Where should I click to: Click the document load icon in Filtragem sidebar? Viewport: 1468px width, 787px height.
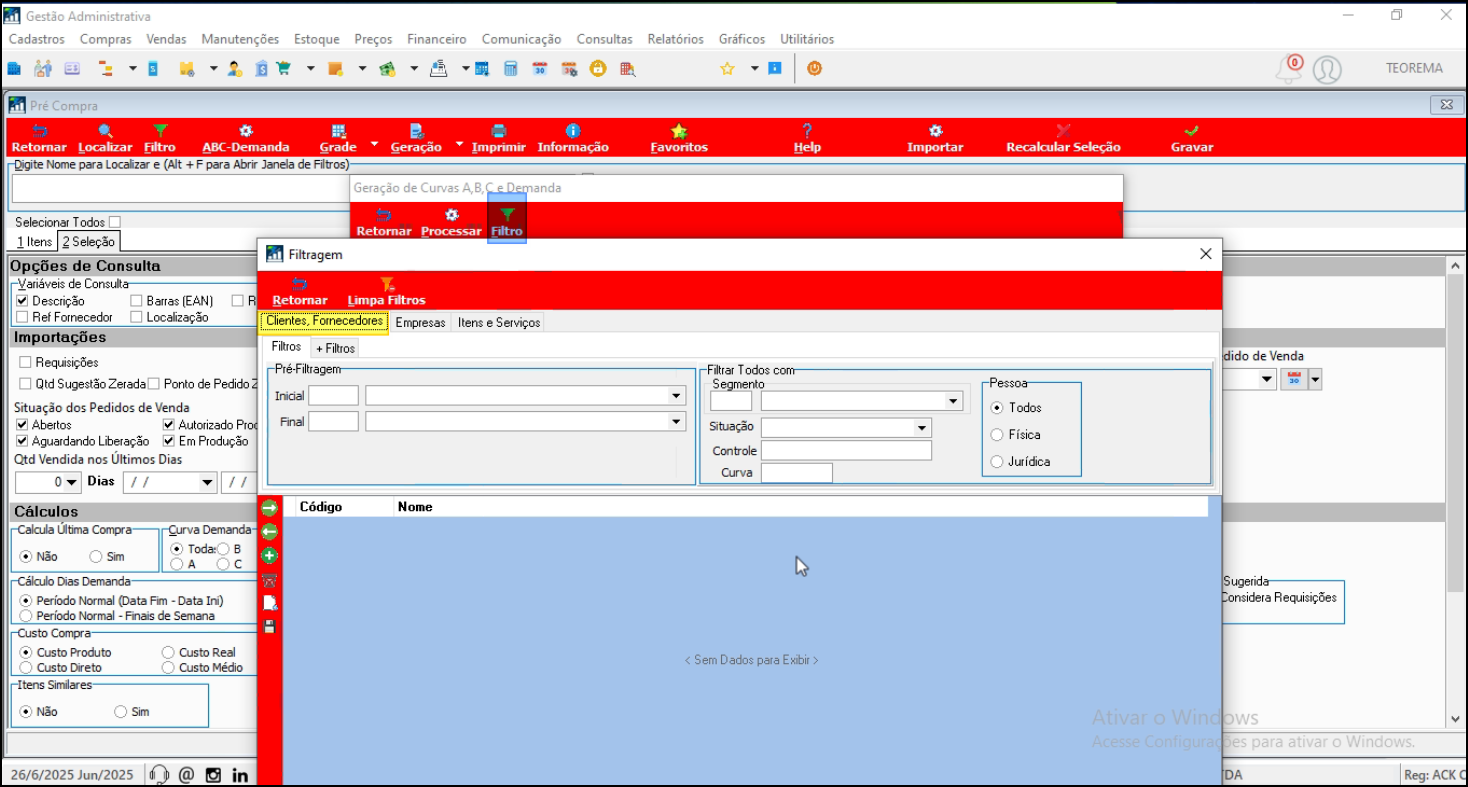[x=269, y=603]
